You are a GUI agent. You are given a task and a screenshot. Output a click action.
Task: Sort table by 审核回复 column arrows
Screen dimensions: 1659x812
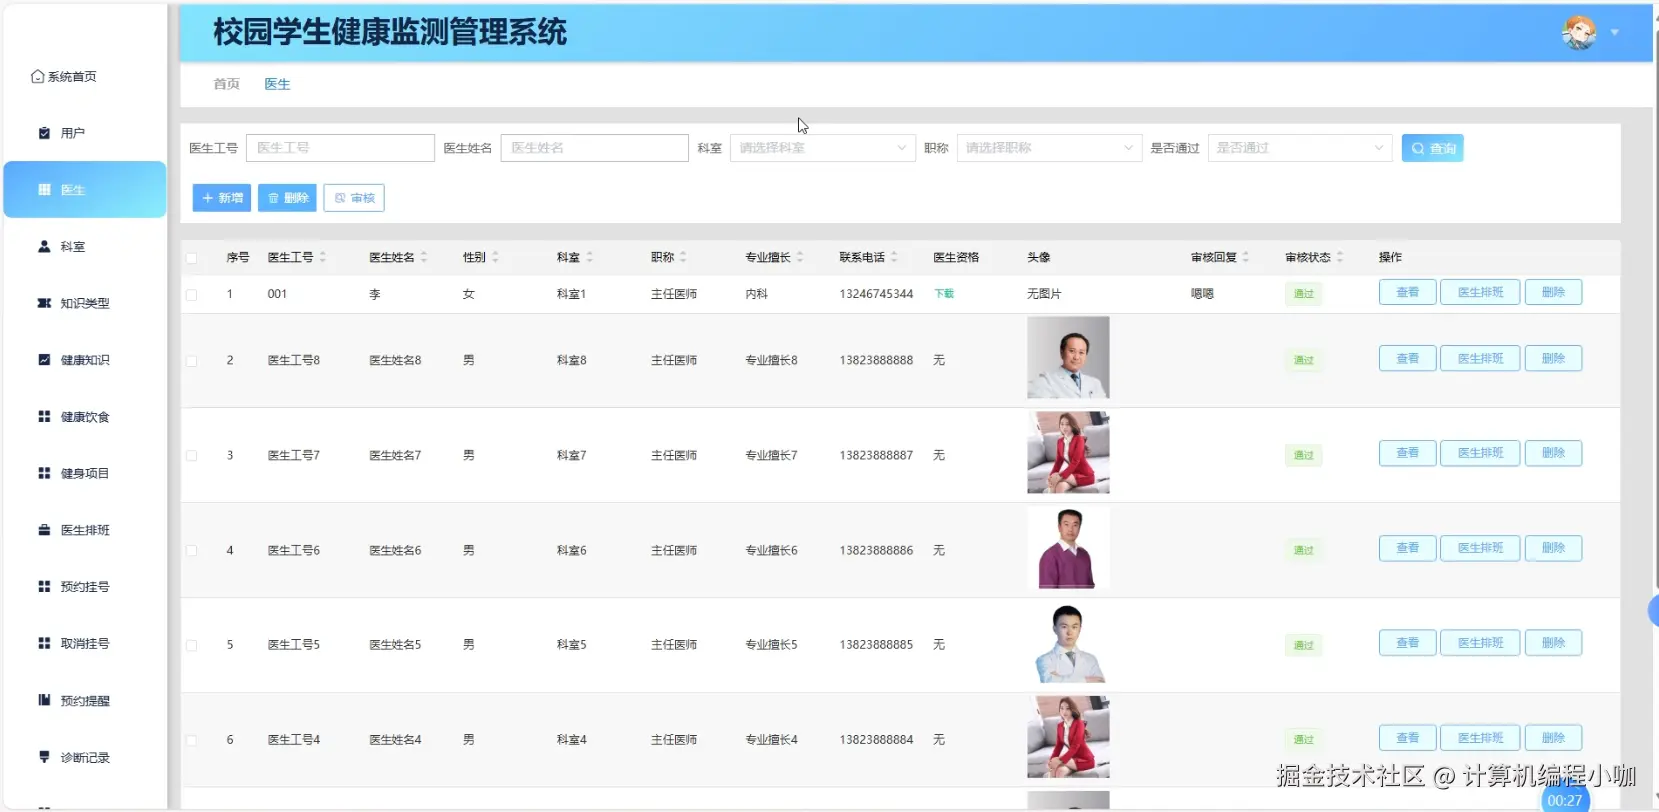(x=1246, y=257)
